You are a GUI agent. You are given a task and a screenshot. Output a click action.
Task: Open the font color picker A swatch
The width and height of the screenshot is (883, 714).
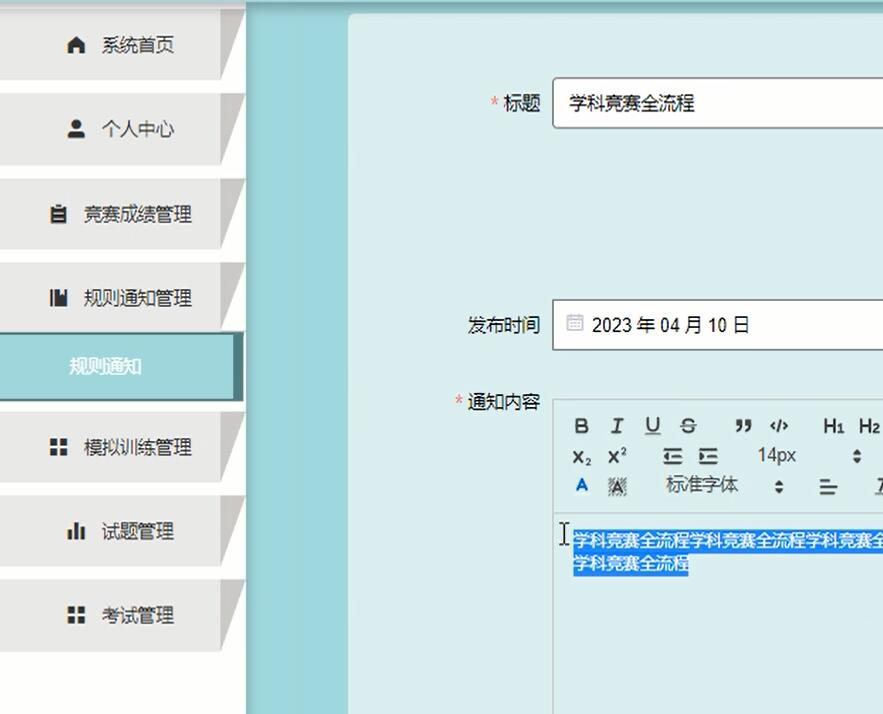[x=580, y=487]
